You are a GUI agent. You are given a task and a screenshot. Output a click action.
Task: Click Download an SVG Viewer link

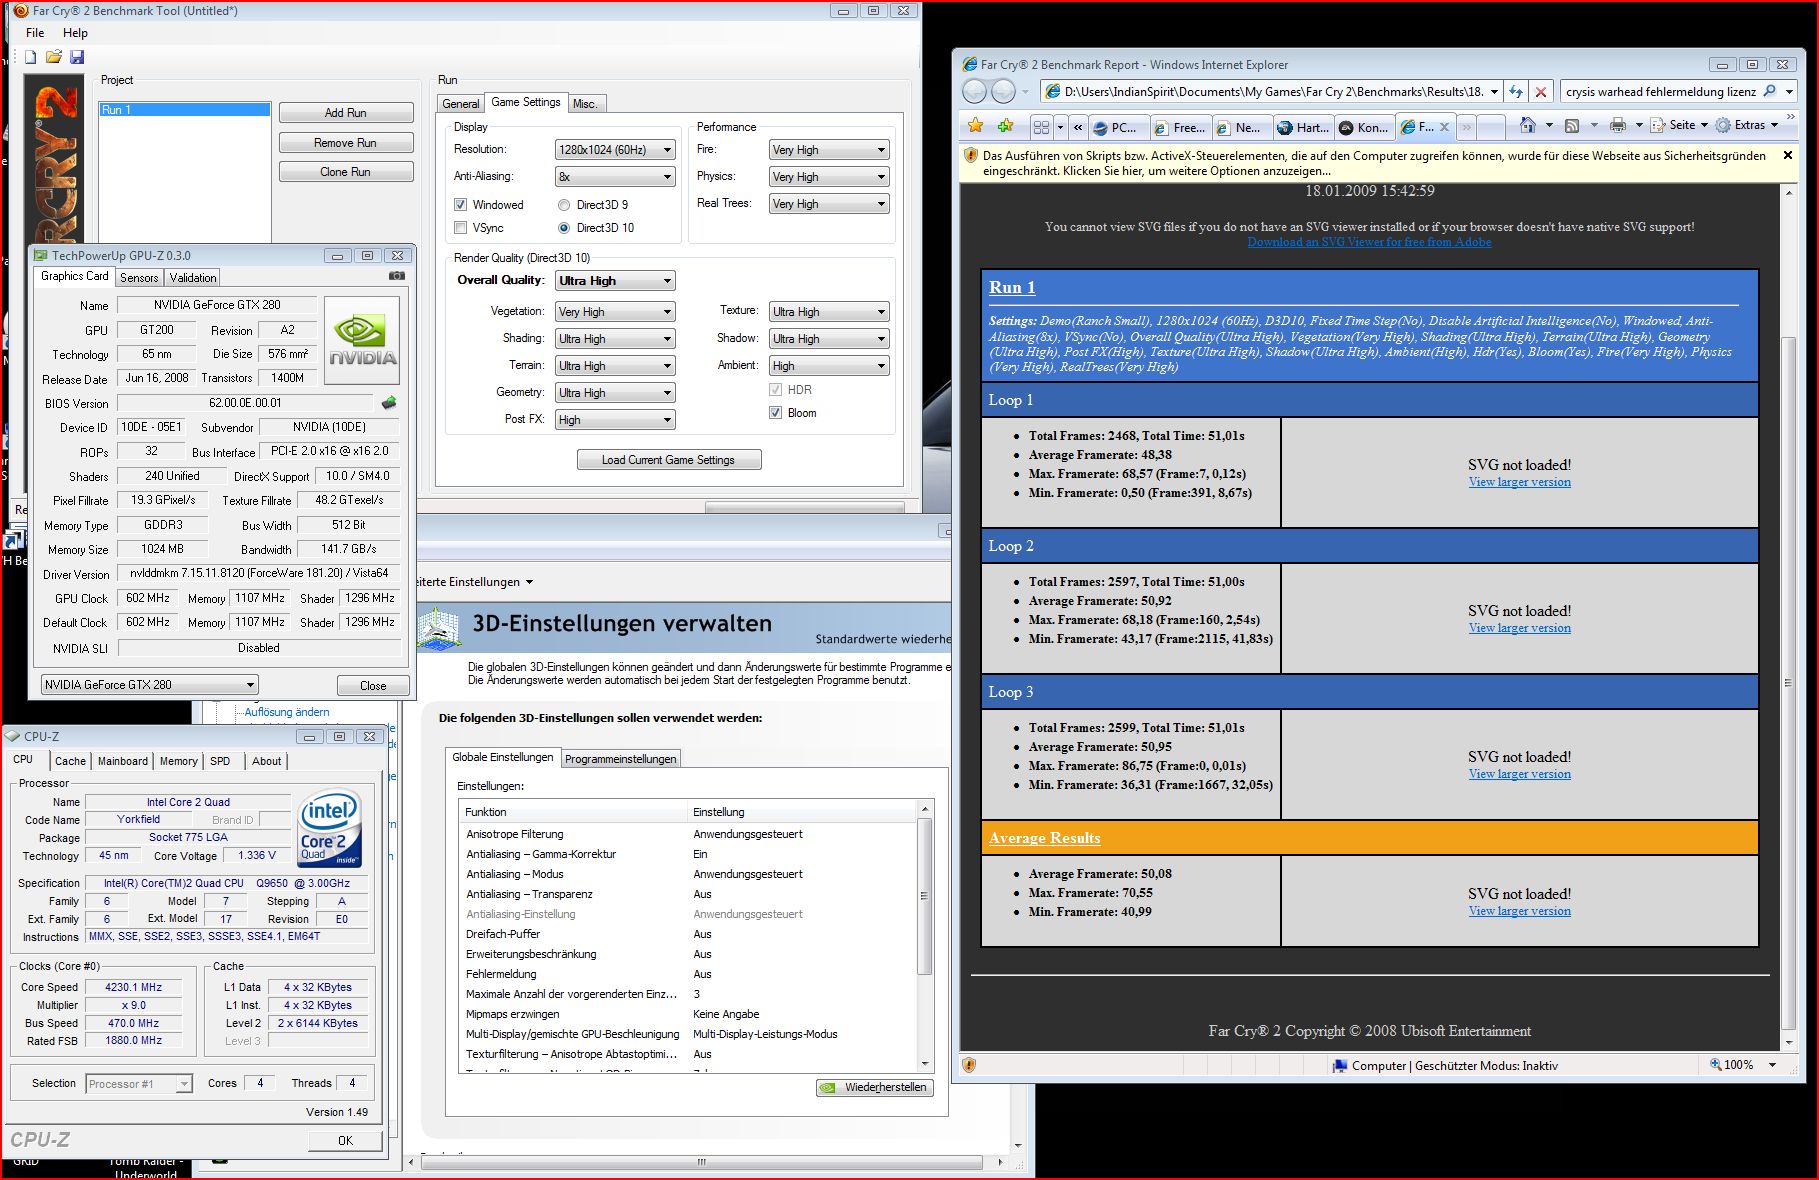[x=1369, y=242]
